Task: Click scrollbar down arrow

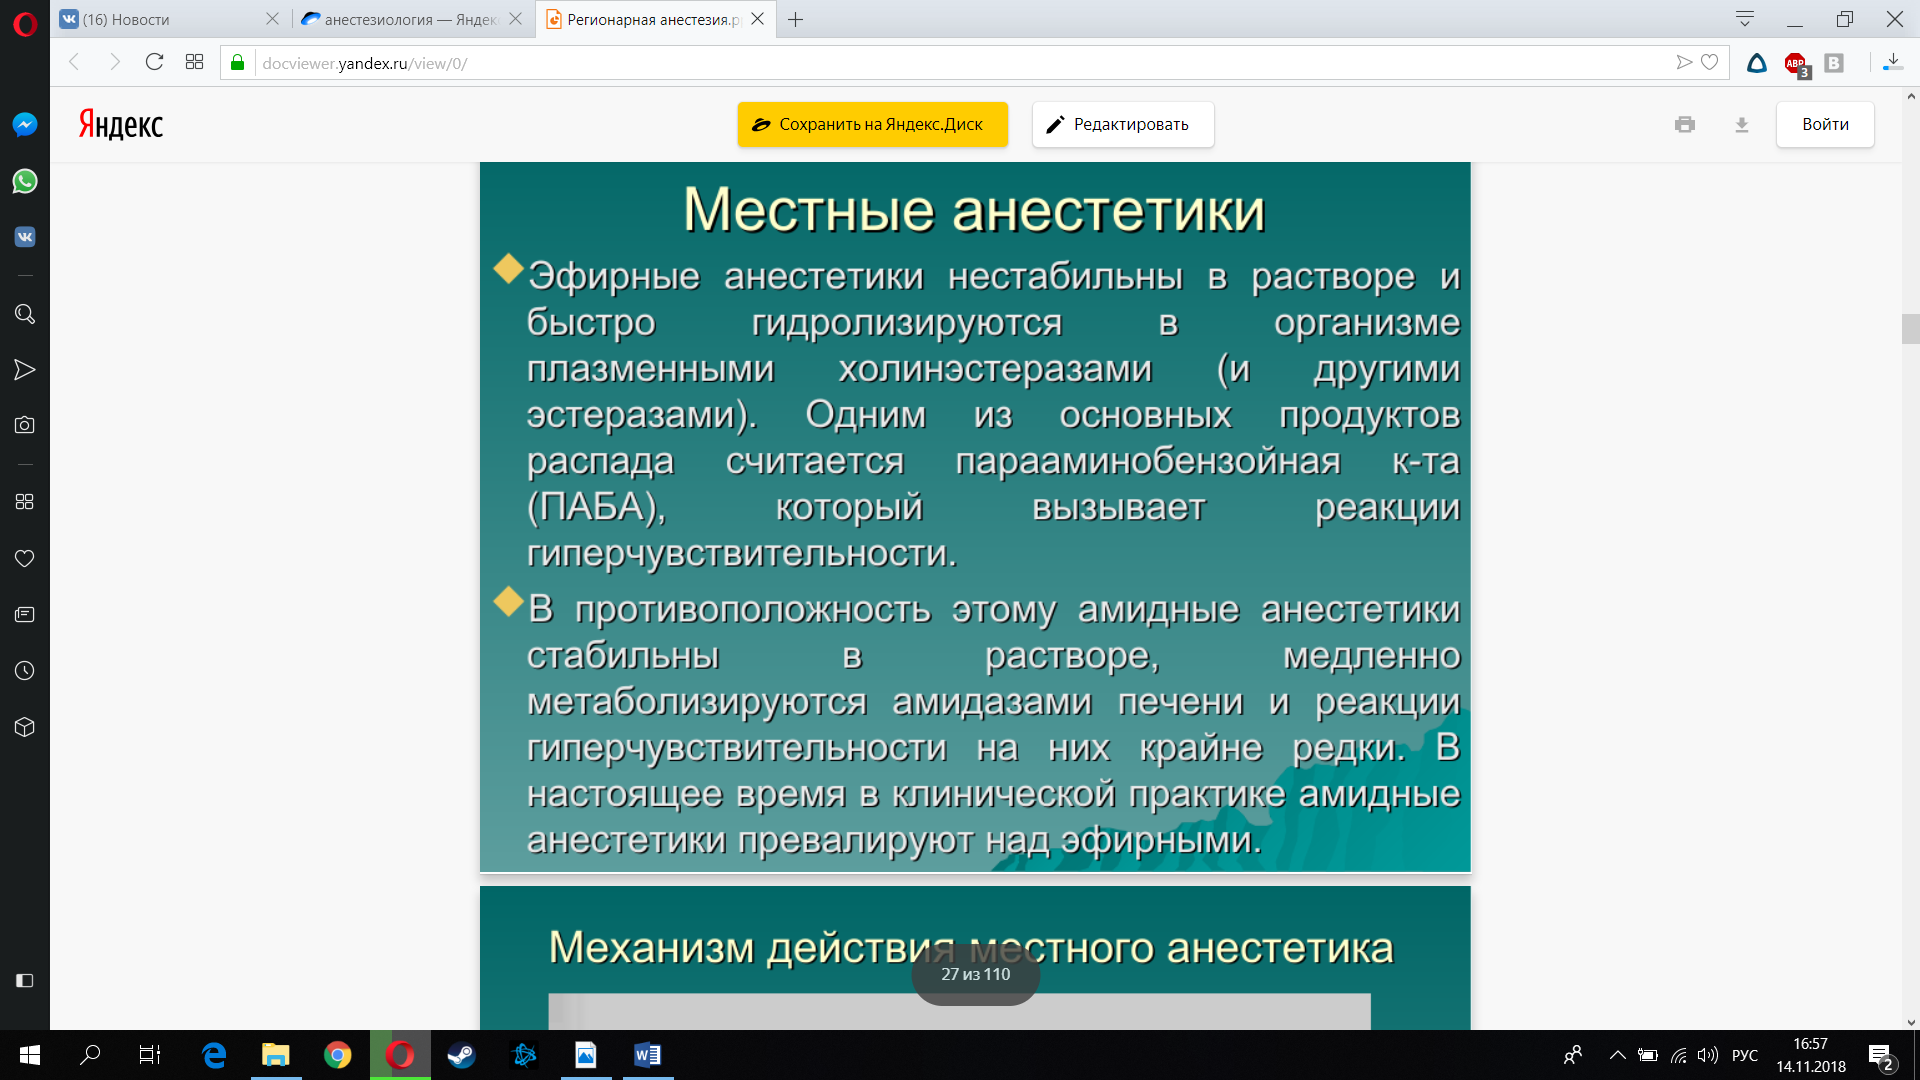Action: click(1911, 1022)
